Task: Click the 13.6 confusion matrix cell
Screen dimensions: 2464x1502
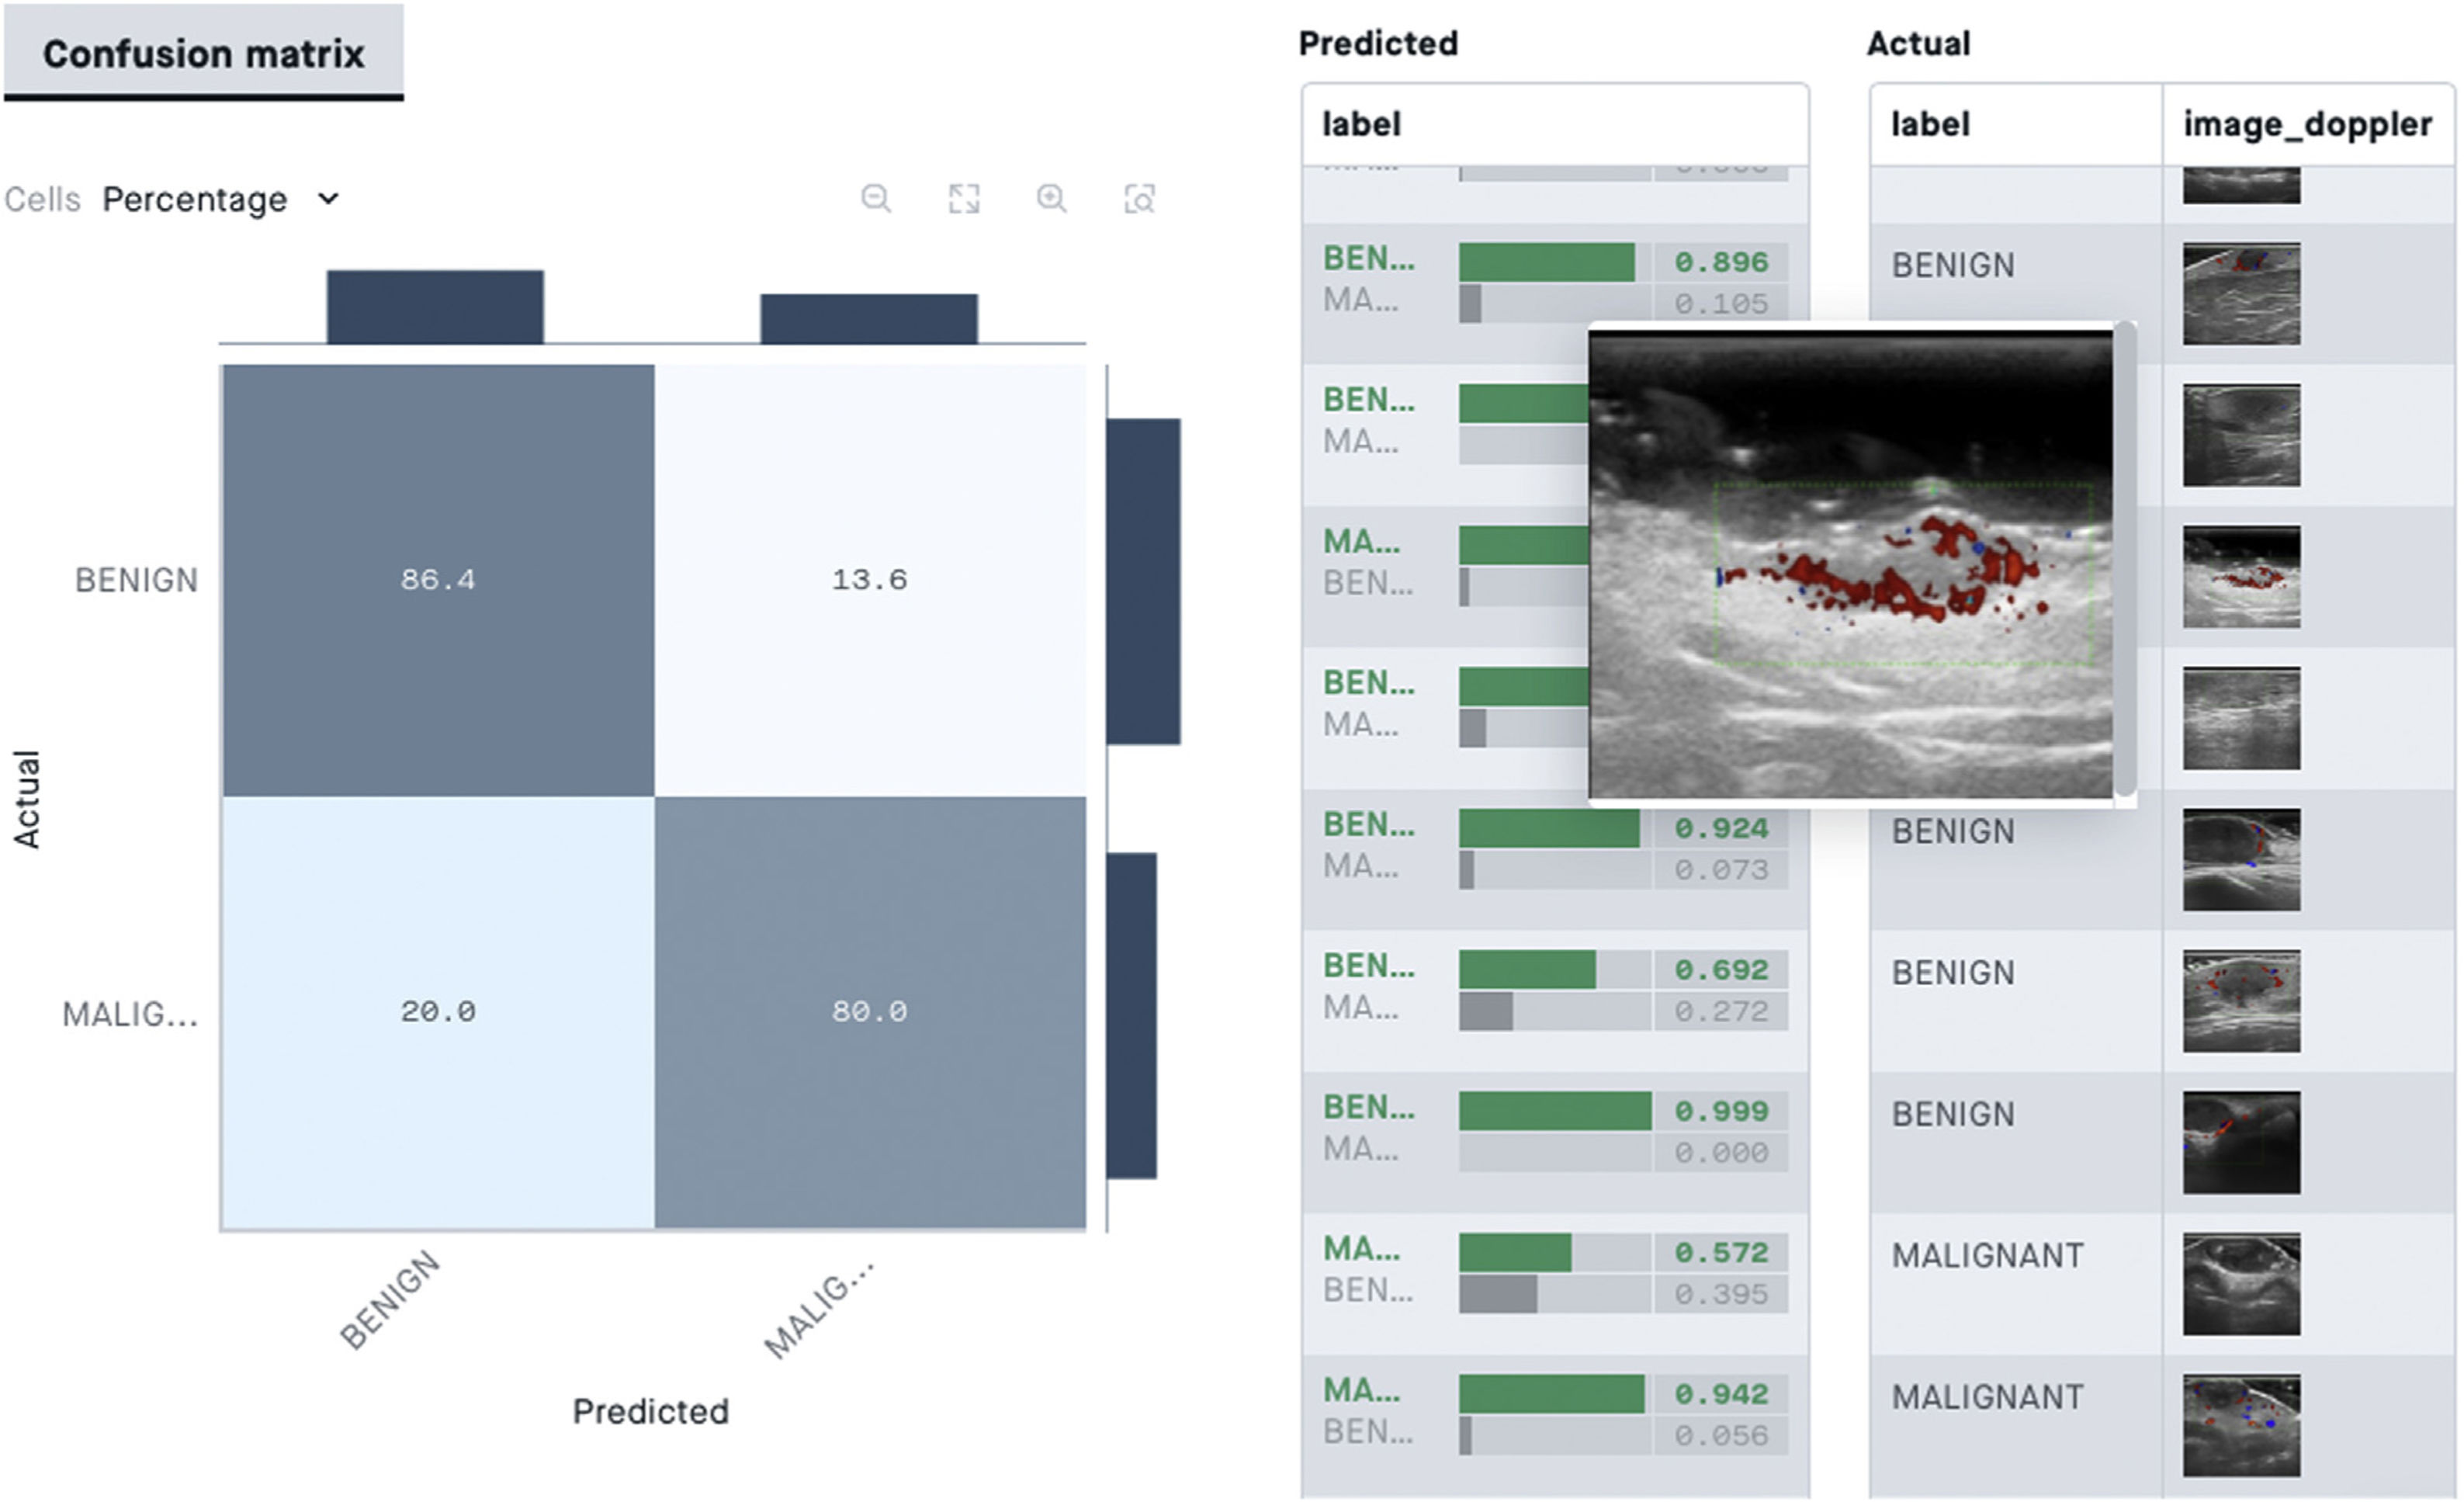Action: tap(870, 580)
